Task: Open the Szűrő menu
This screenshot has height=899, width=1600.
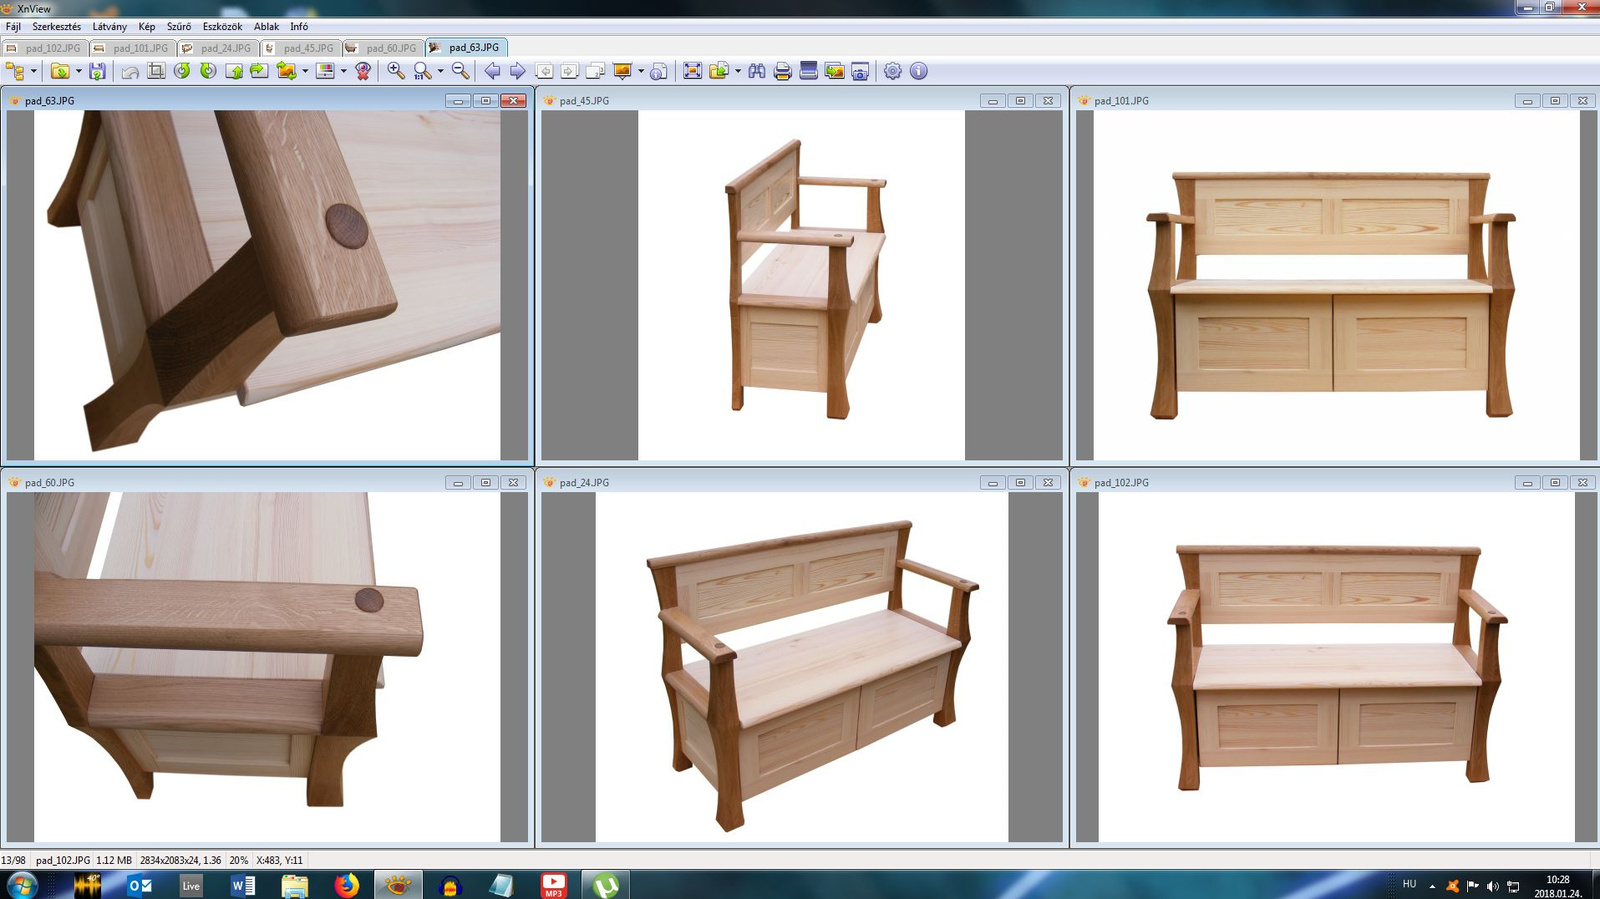Action: [179, 27]
